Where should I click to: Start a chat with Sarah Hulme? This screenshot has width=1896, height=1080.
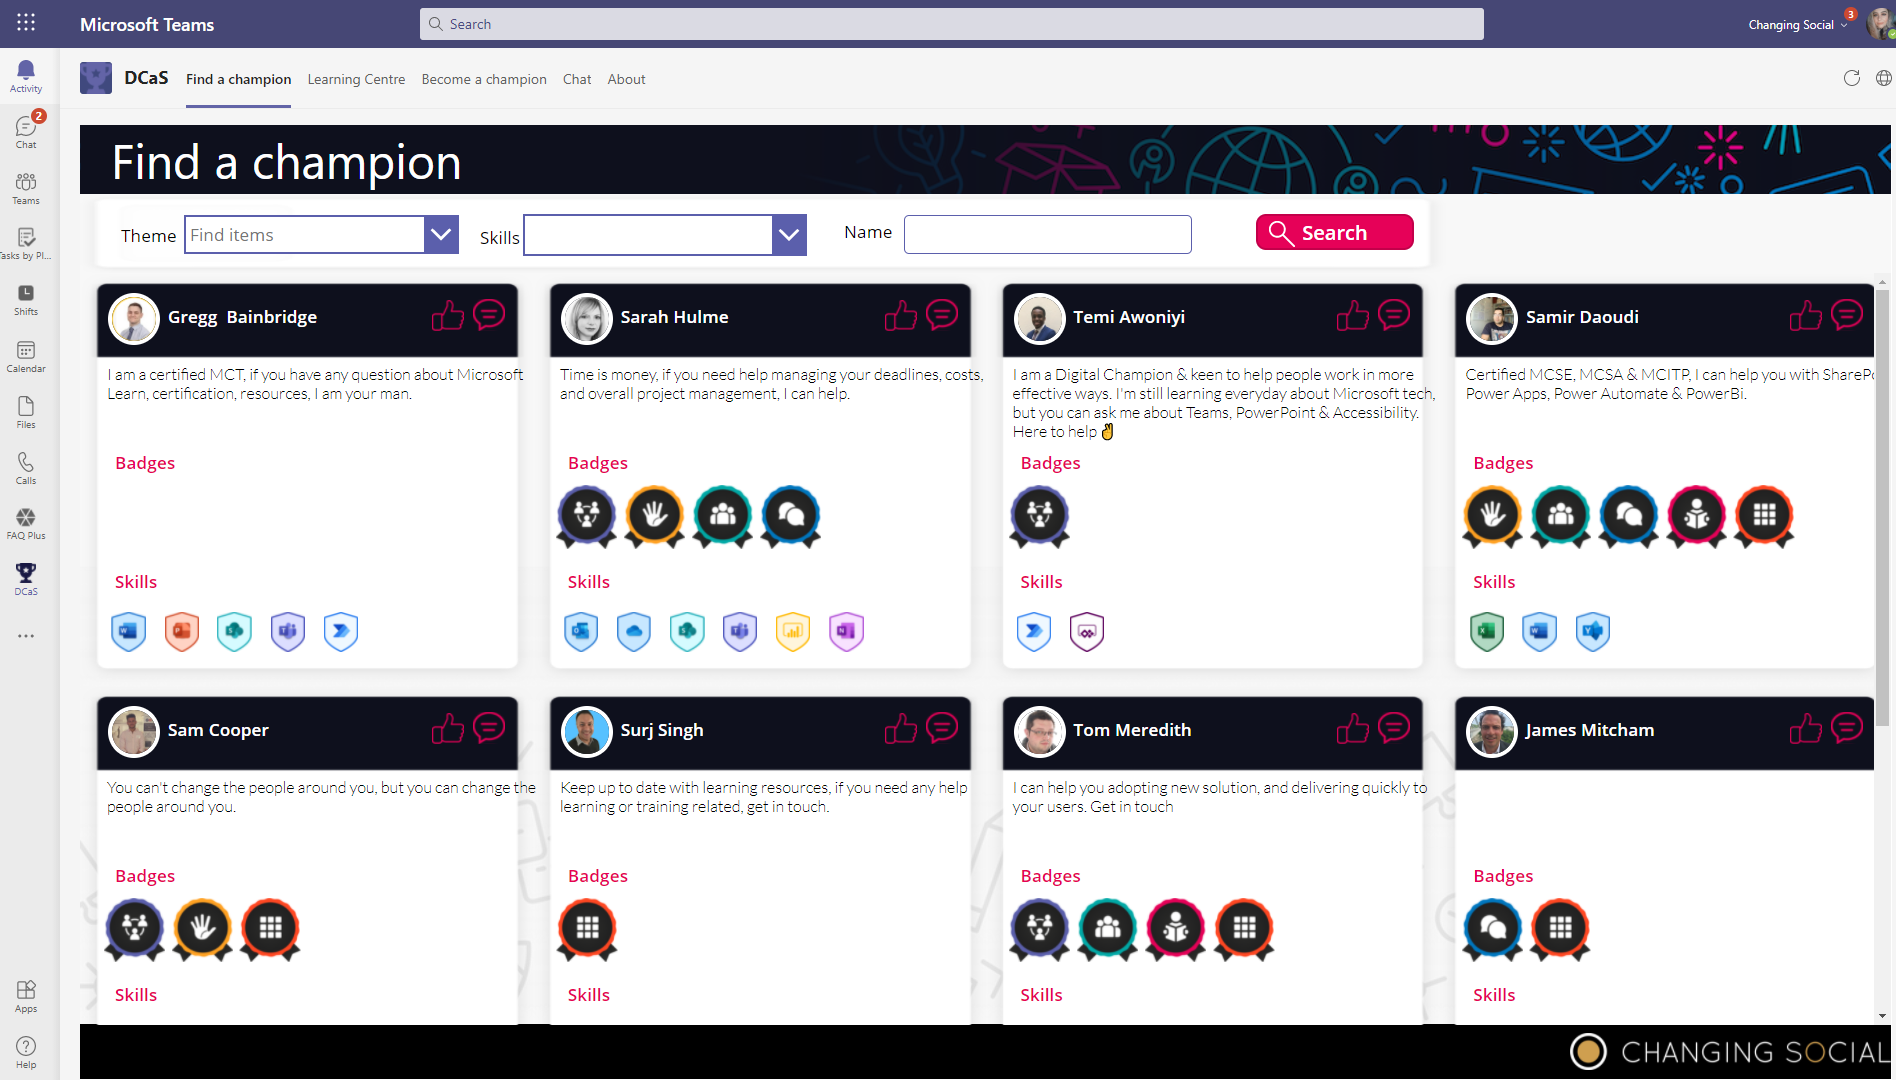942,315
